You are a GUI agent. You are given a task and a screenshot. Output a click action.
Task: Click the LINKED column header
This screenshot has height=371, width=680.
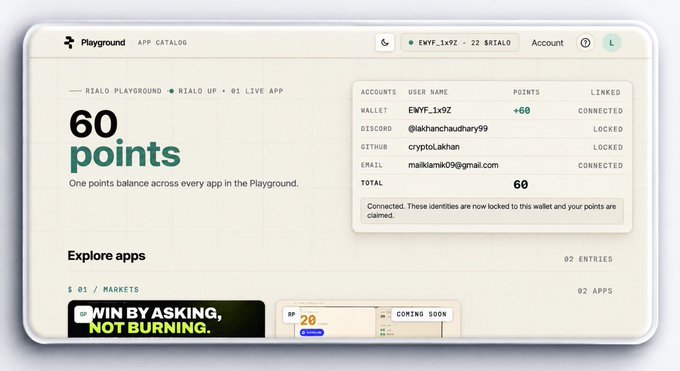[x=605, y=92]
